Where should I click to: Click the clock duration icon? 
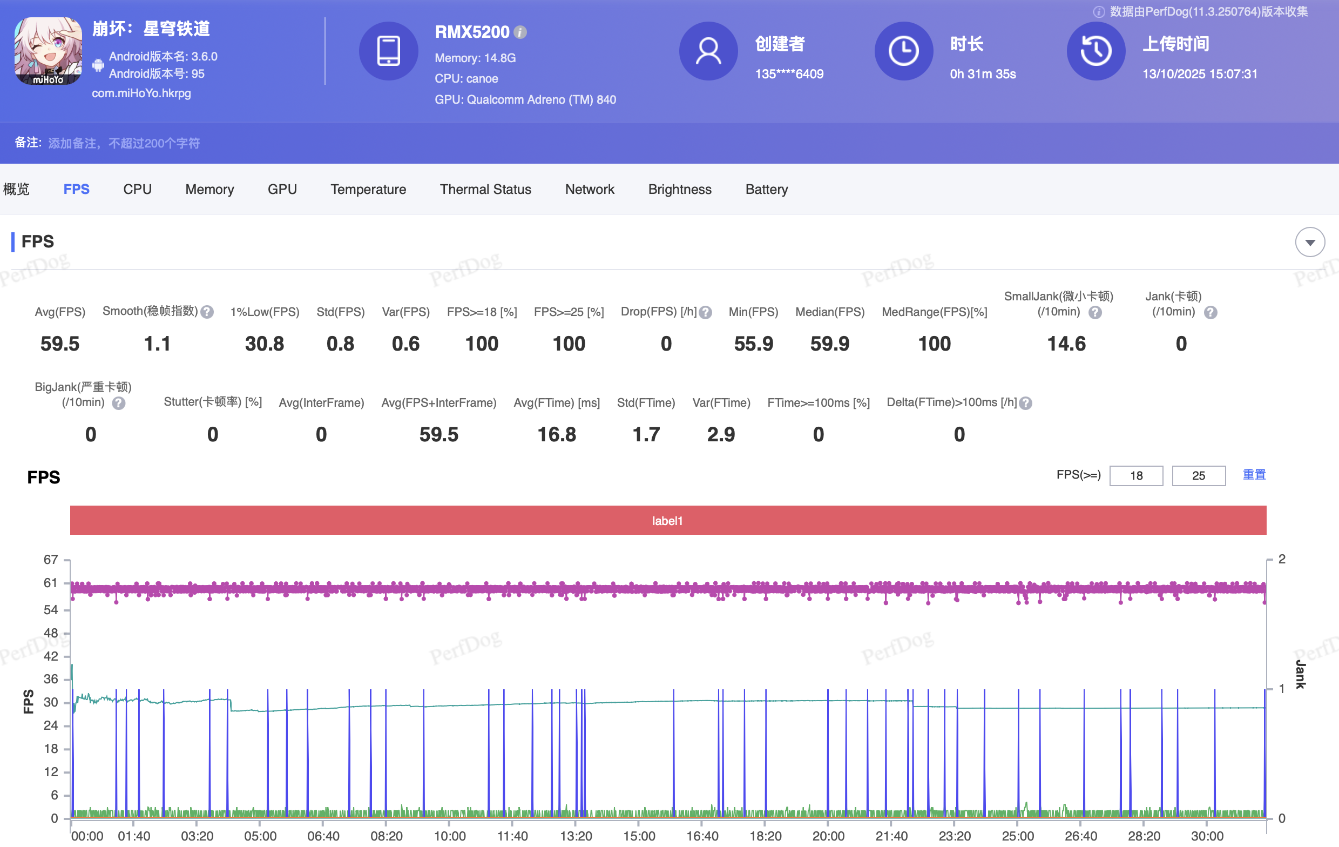point(903,51)
